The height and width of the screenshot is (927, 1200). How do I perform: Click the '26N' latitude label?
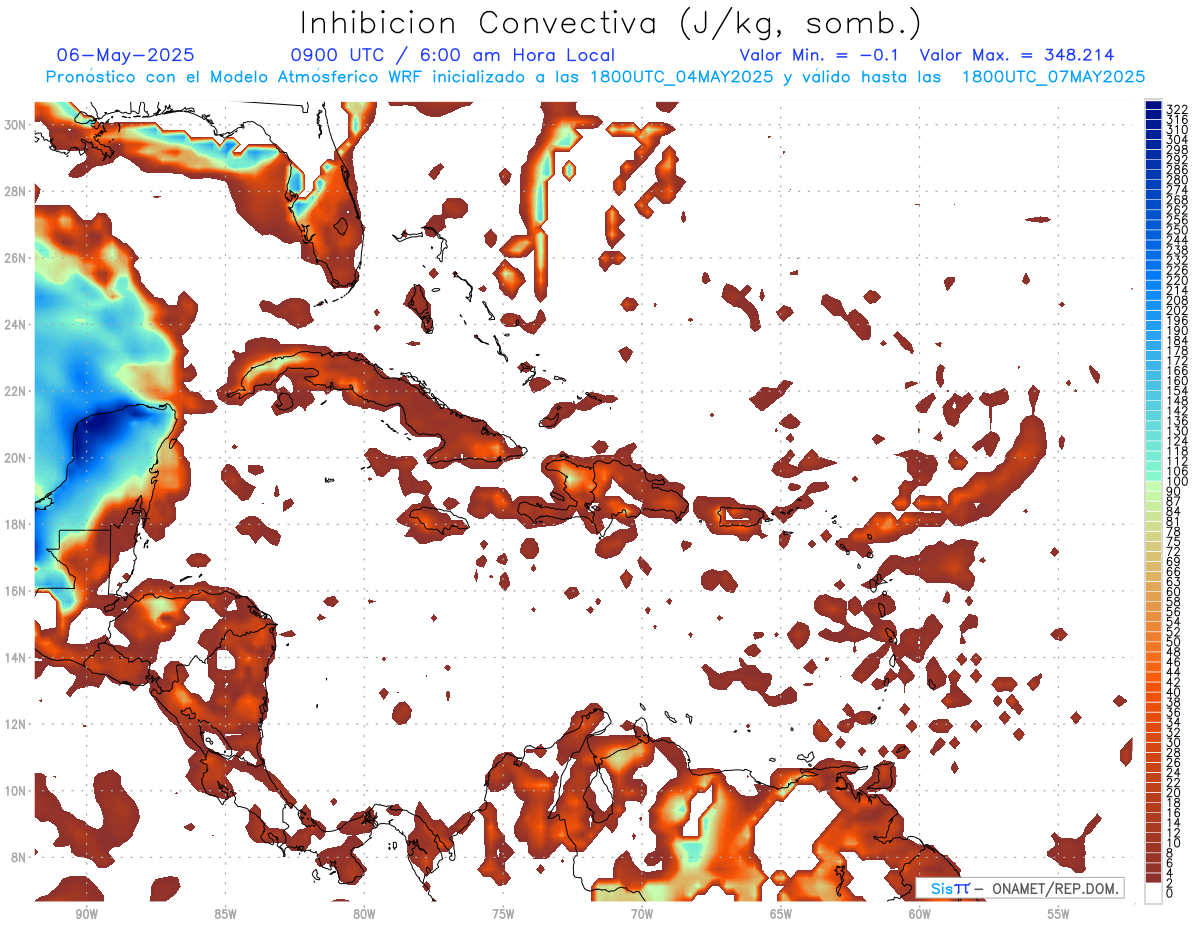point(15,257)
